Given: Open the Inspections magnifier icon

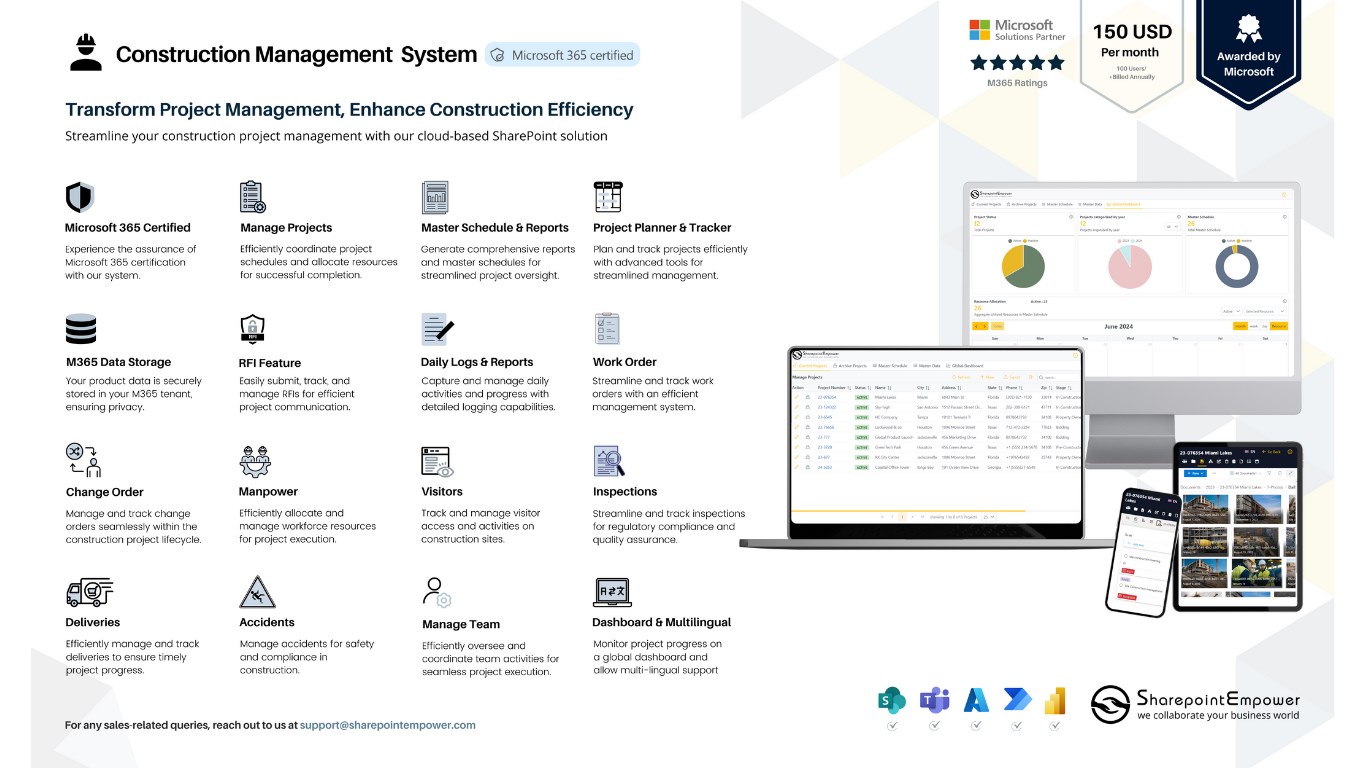Looking at the screenshot, I should (x=609, y=460).
